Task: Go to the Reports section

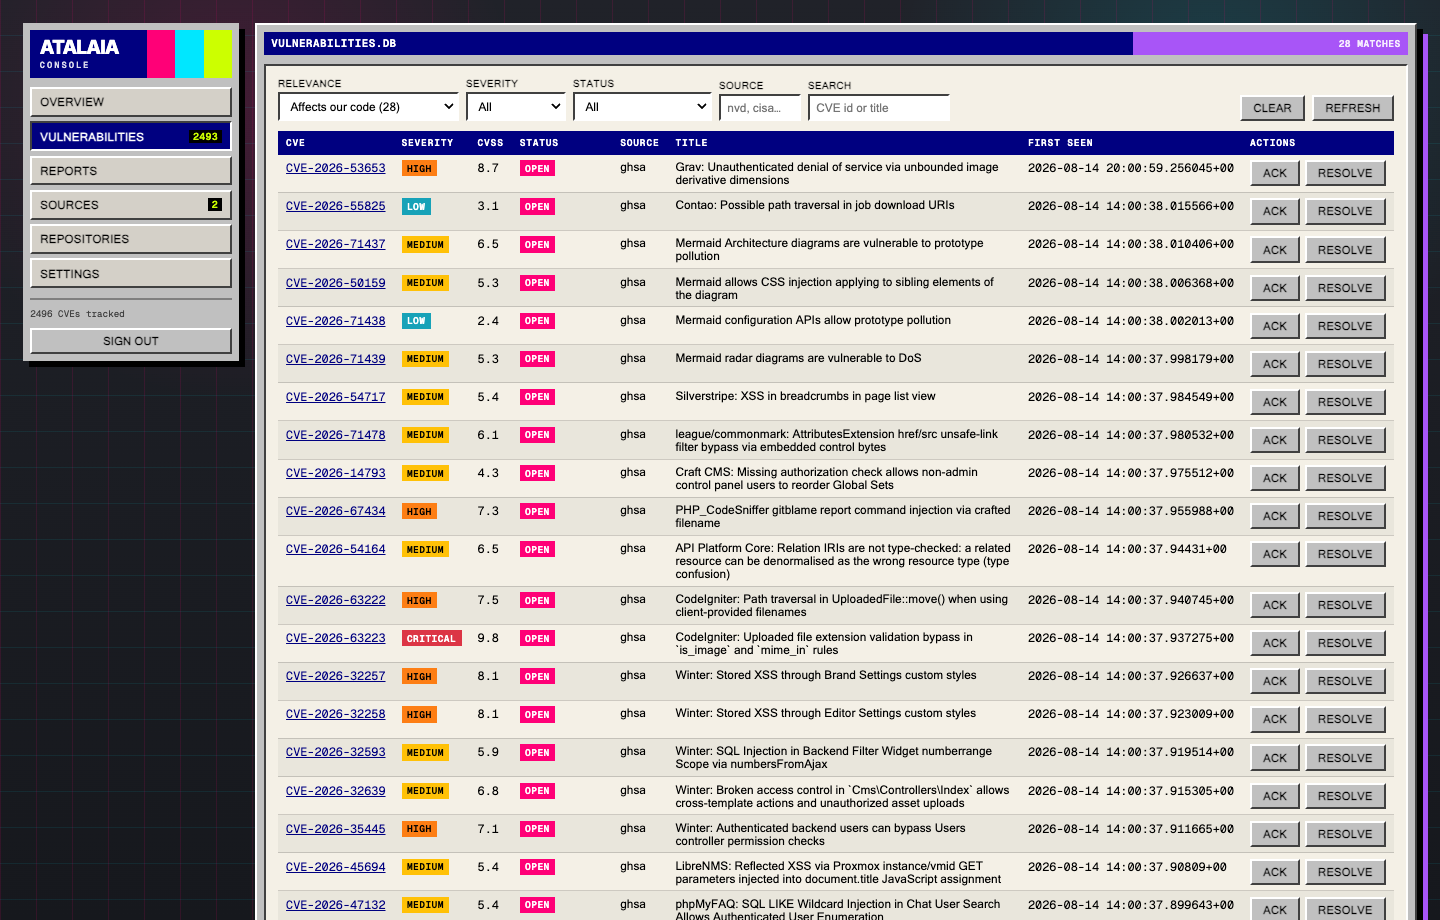Action: click(x=131, y=171)
